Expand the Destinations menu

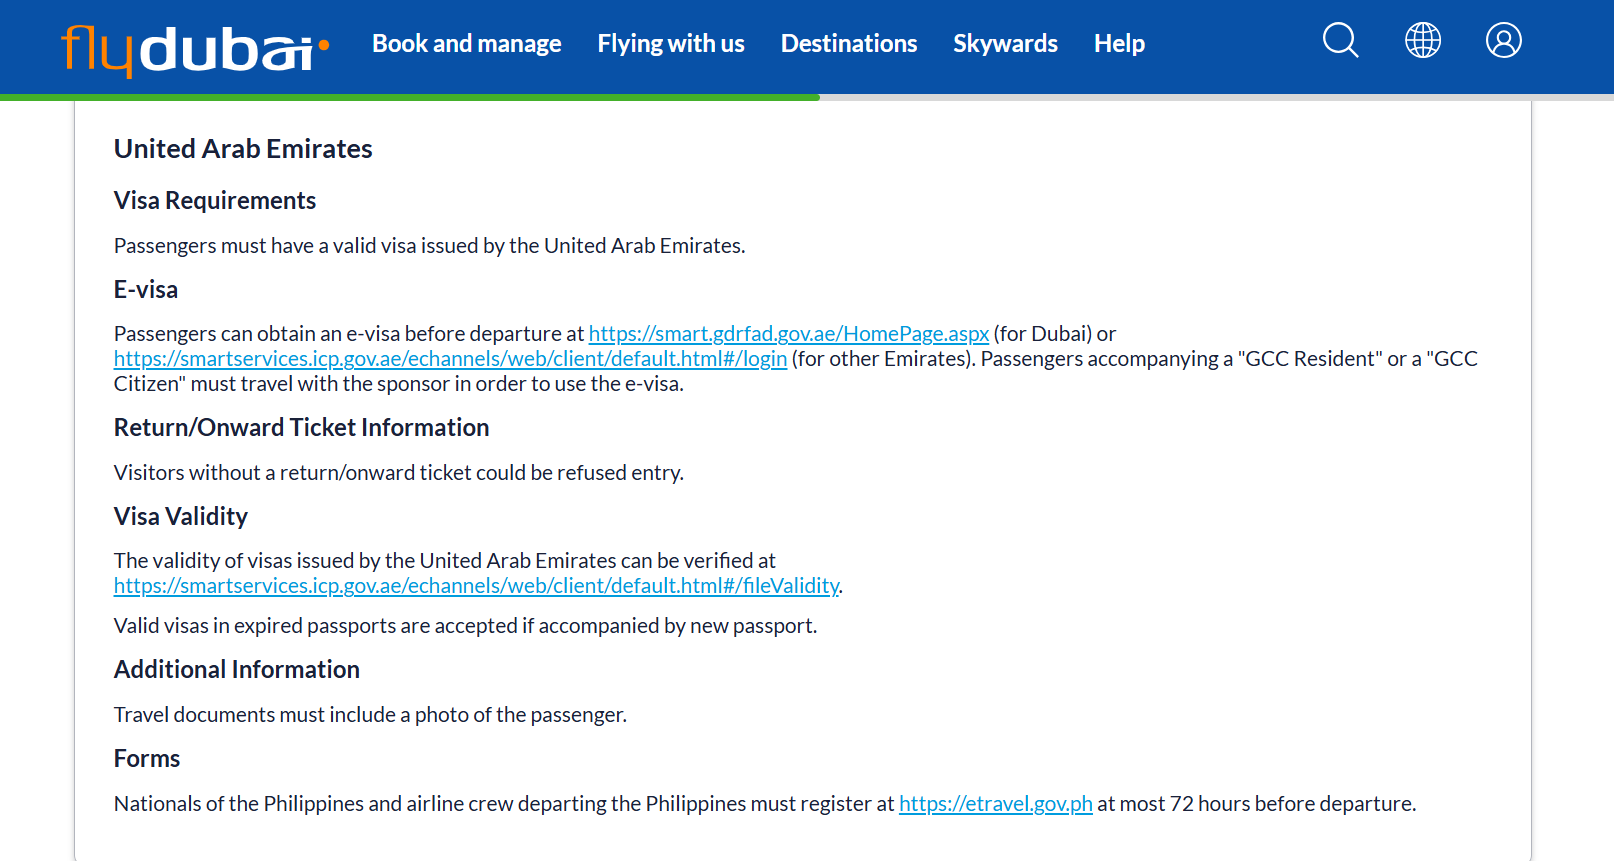coord(849,44)
